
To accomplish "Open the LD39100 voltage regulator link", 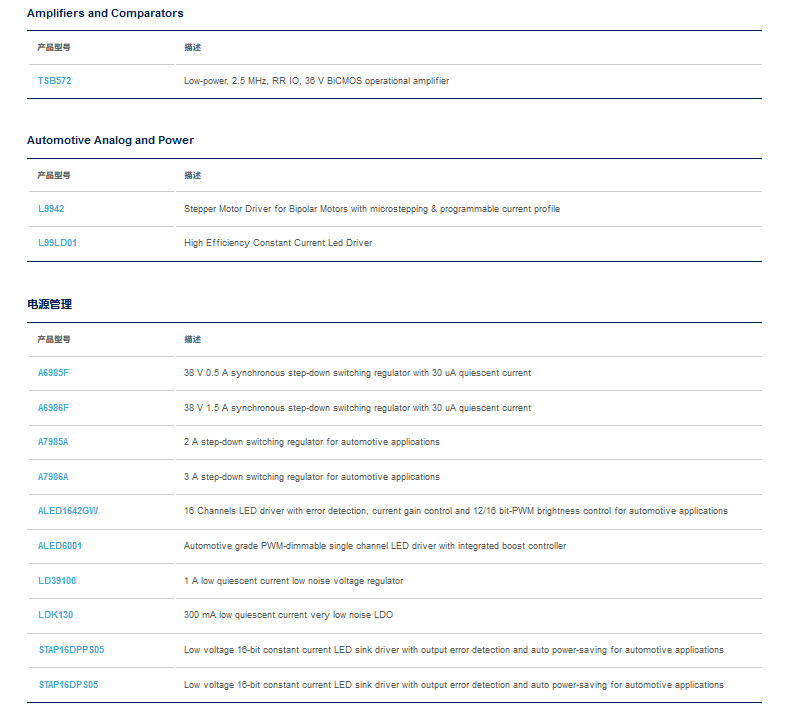I will point(57,580).
